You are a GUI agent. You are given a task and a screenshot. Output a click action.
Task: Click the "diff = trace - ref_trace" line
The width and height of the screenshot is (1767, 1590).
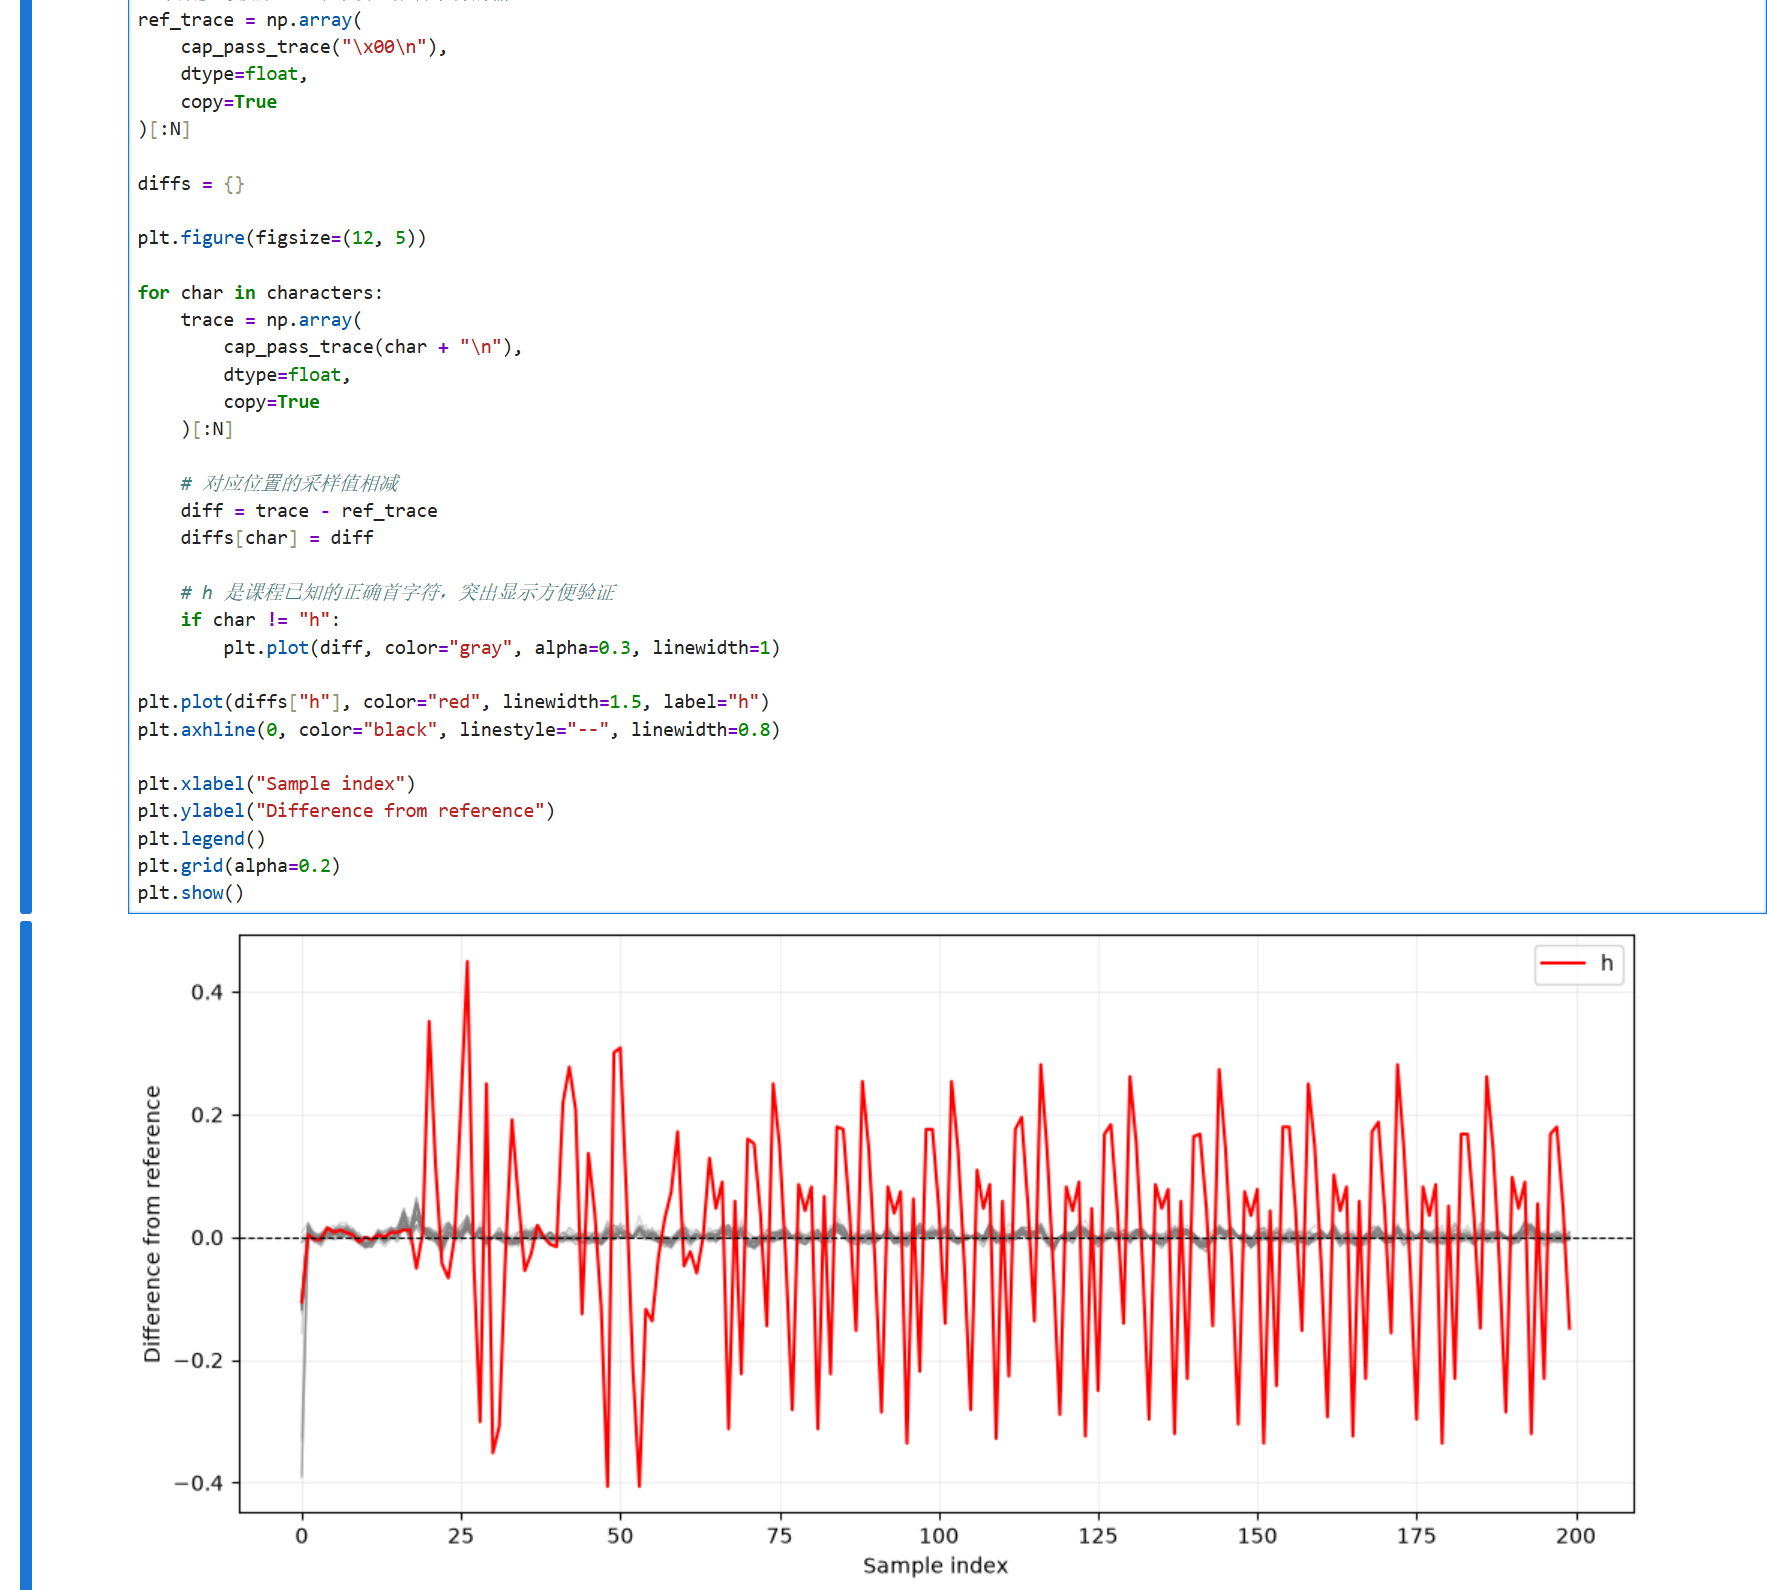pos(309,511)
